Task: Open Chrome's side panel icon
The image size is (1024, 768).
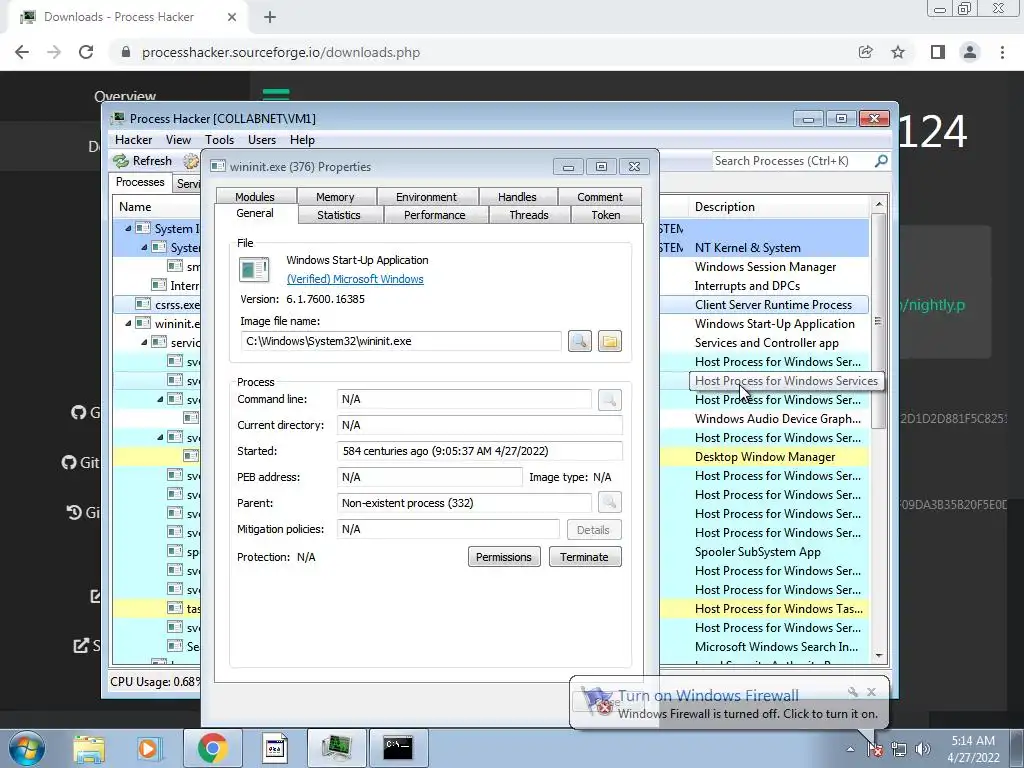Action: [938, 52]
